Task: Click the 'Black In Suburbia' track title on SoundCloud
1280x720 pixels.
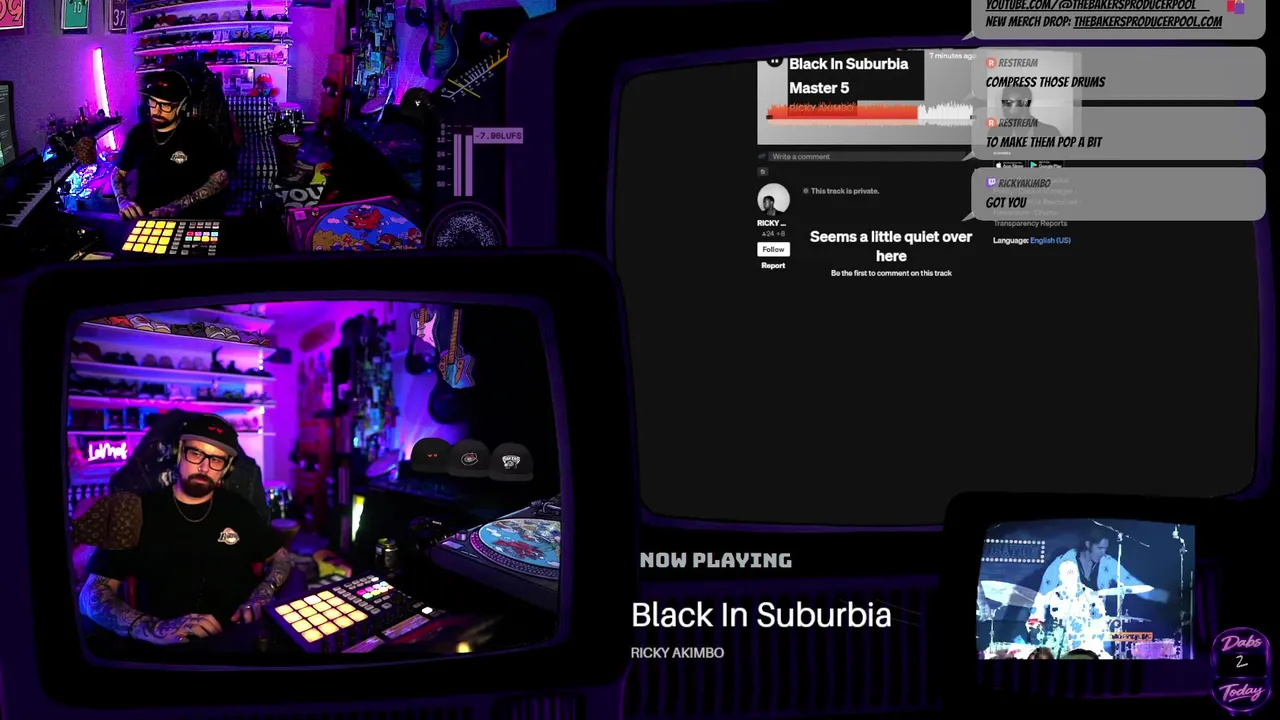Action: click(x=848, y=64)
